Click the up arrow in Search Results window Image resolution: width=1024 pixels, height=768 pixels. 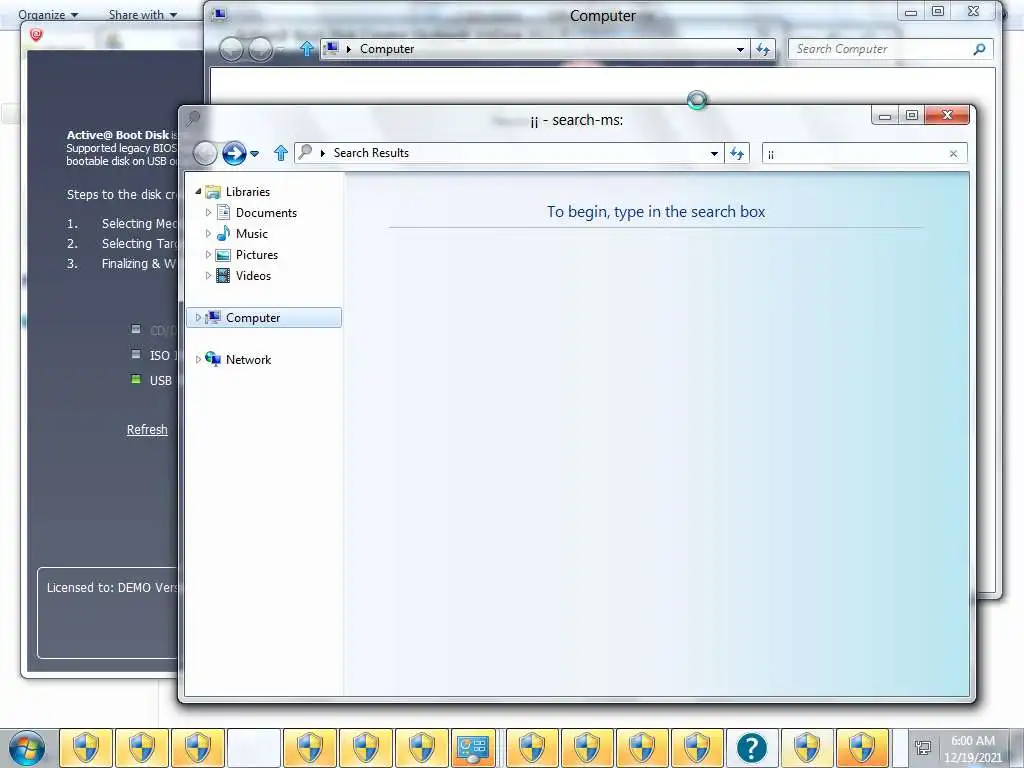click(281, 153)
